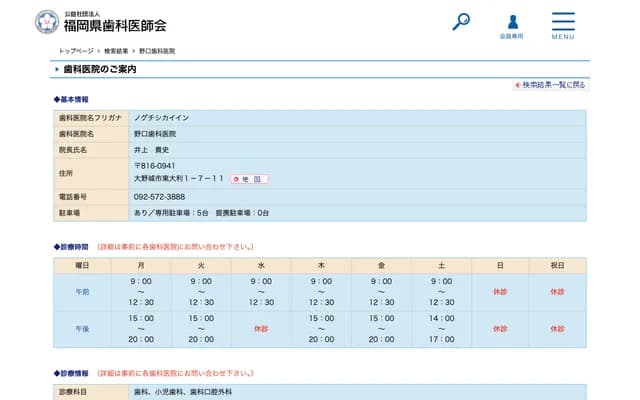
Task: Select the 午前 row header
Action: coord(82,291)
